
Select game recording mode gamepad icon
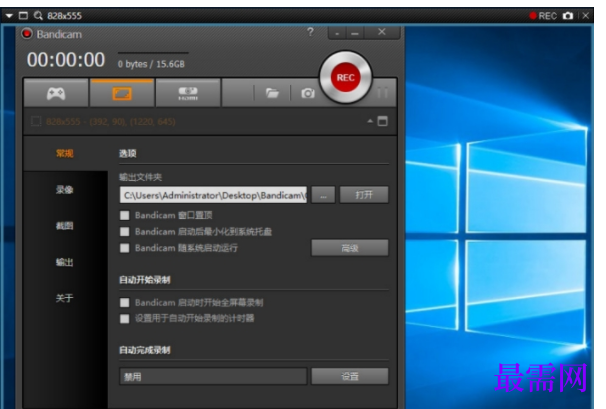pos(56,93)
